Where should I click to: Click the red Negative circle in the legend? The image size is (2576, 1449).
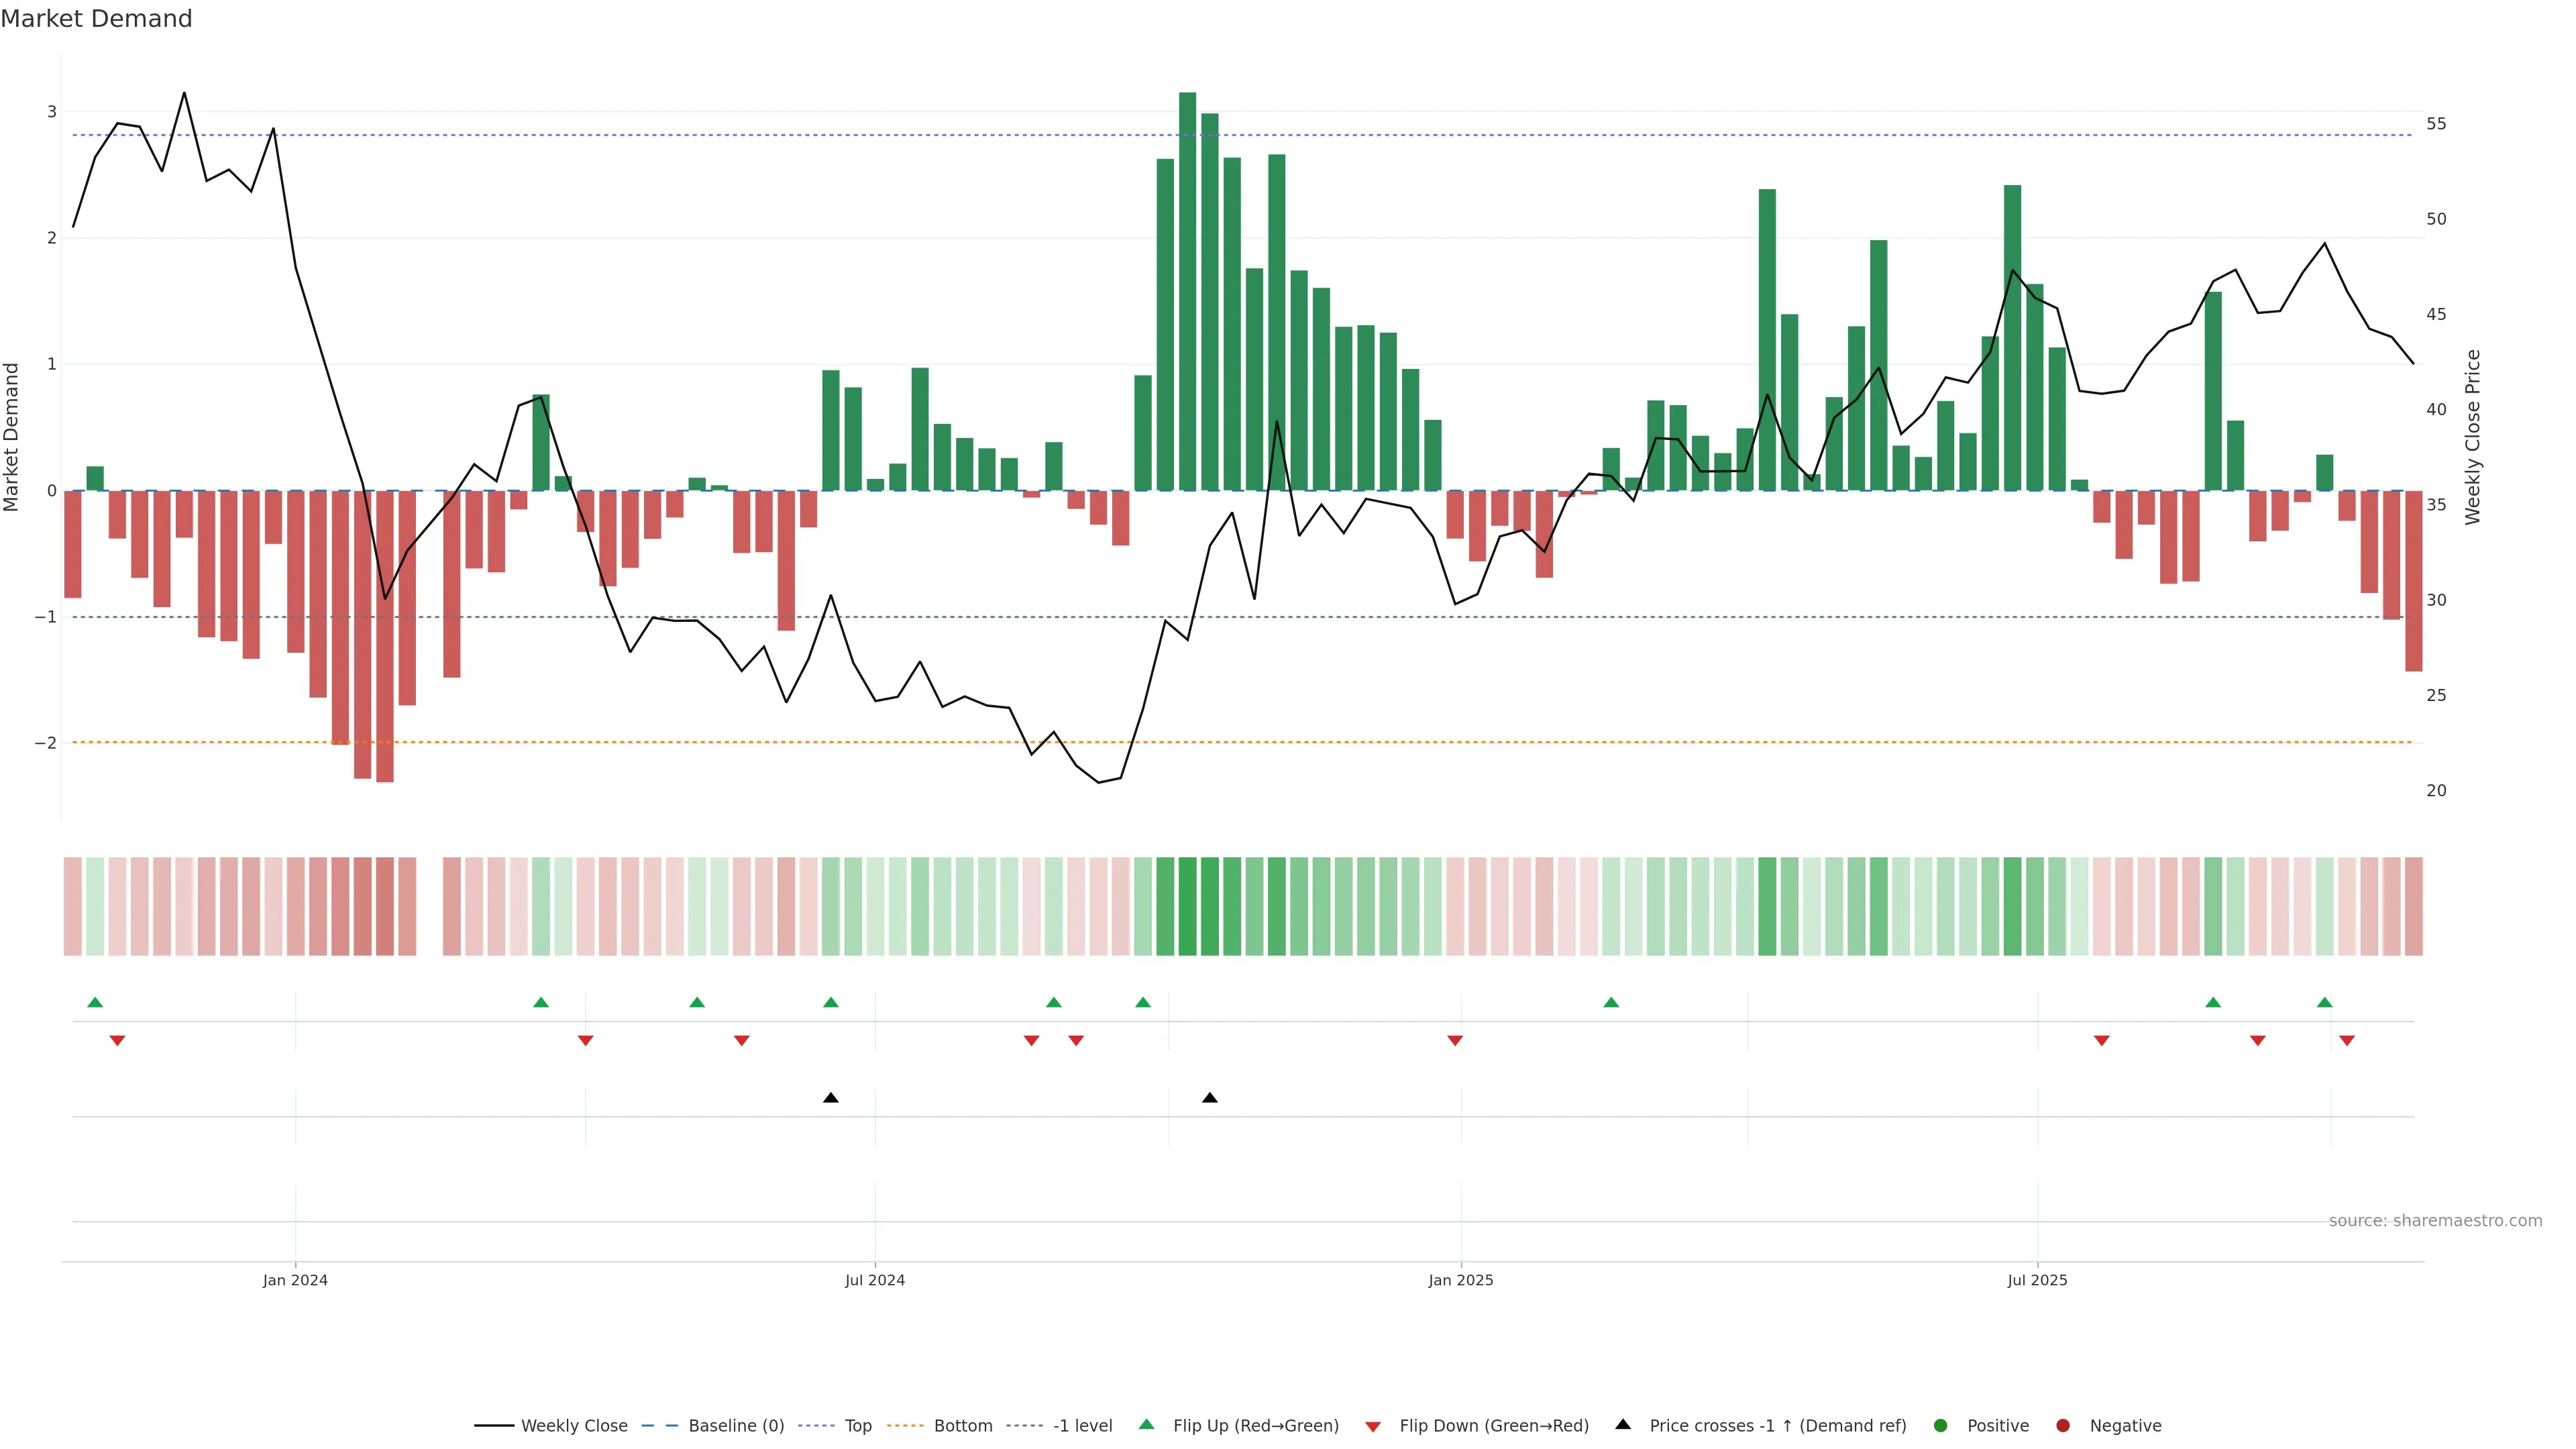2063,1425
